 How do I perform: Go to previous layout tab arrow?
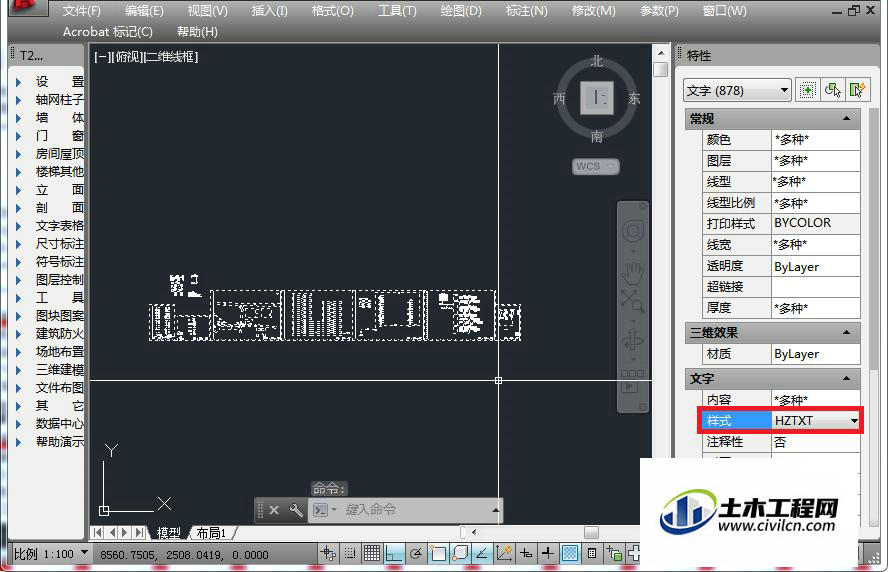coord(112,532)
